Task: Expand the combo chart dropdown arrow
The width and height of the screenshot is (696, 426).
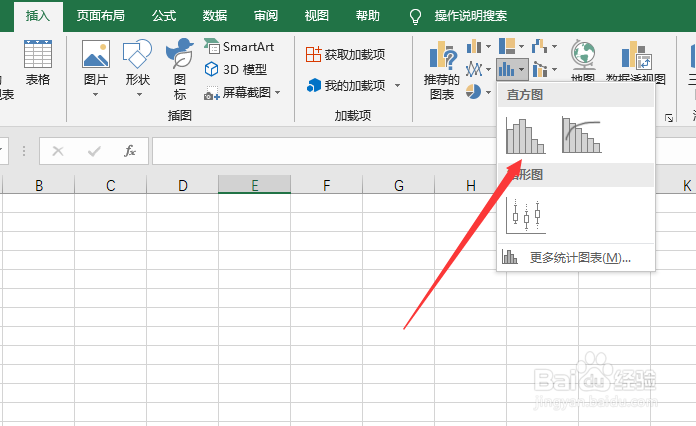Action: [x=554, y=69]
